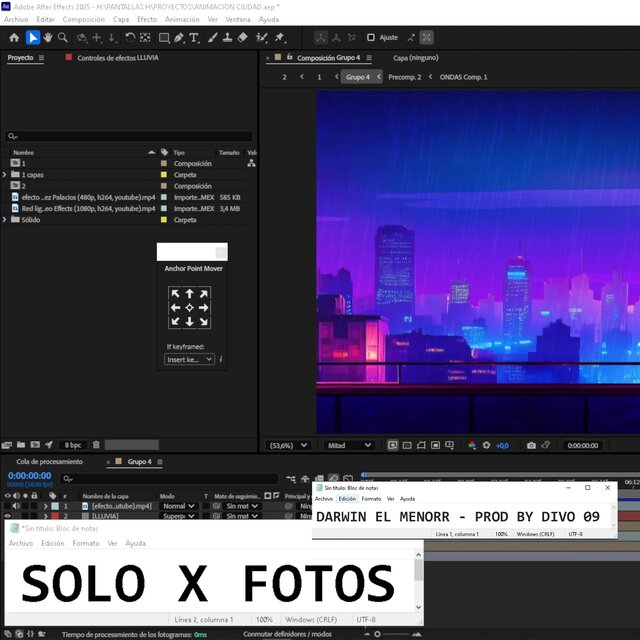Select the Pen tool

(x=178, y=38)
